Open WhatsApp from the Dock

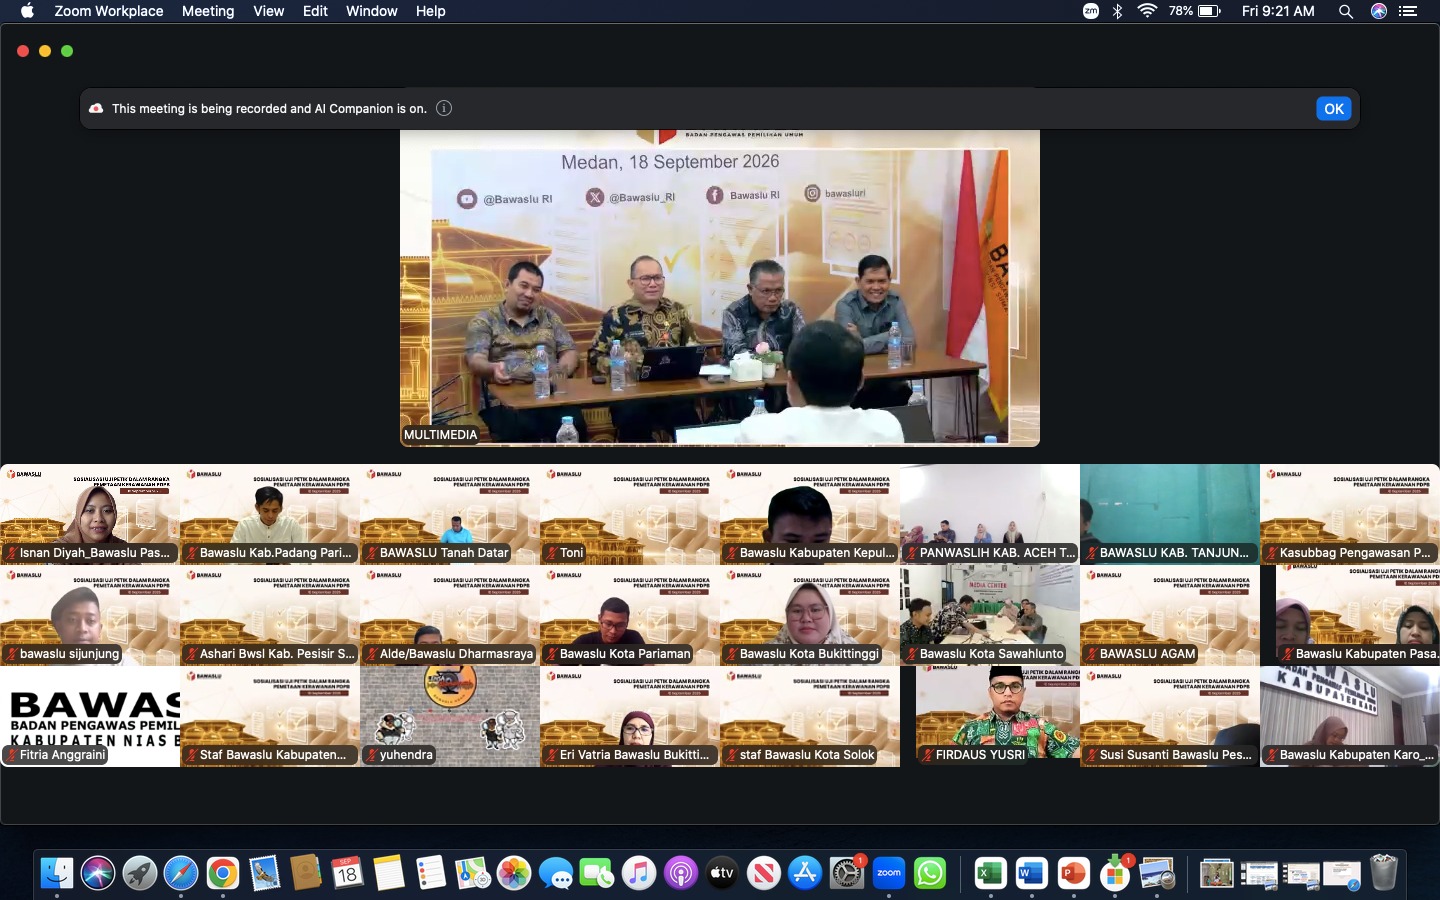930,873
